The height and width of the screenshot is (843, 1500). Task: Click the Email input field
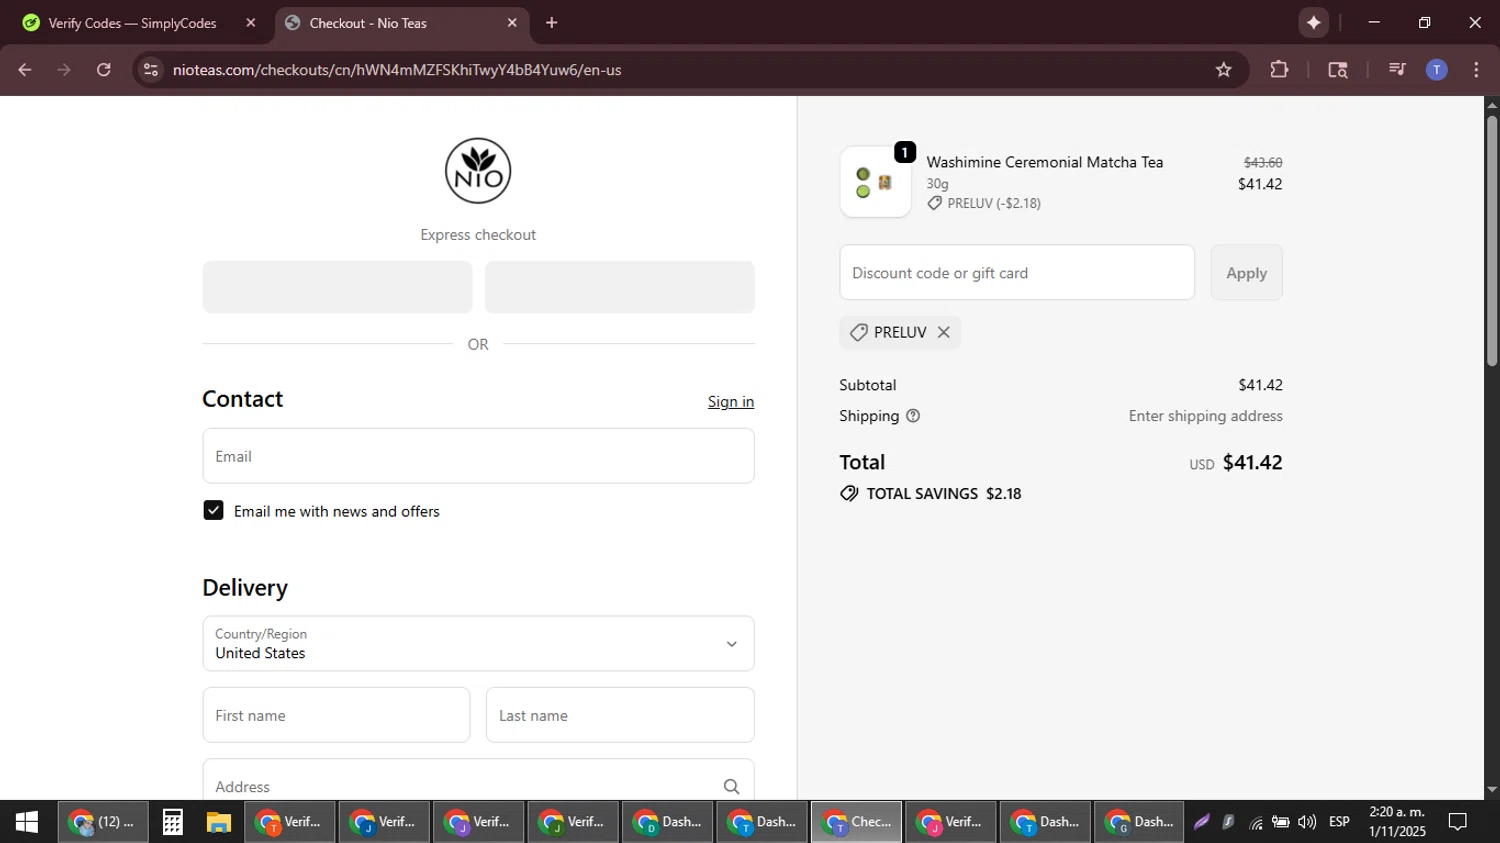pos(478,456)
